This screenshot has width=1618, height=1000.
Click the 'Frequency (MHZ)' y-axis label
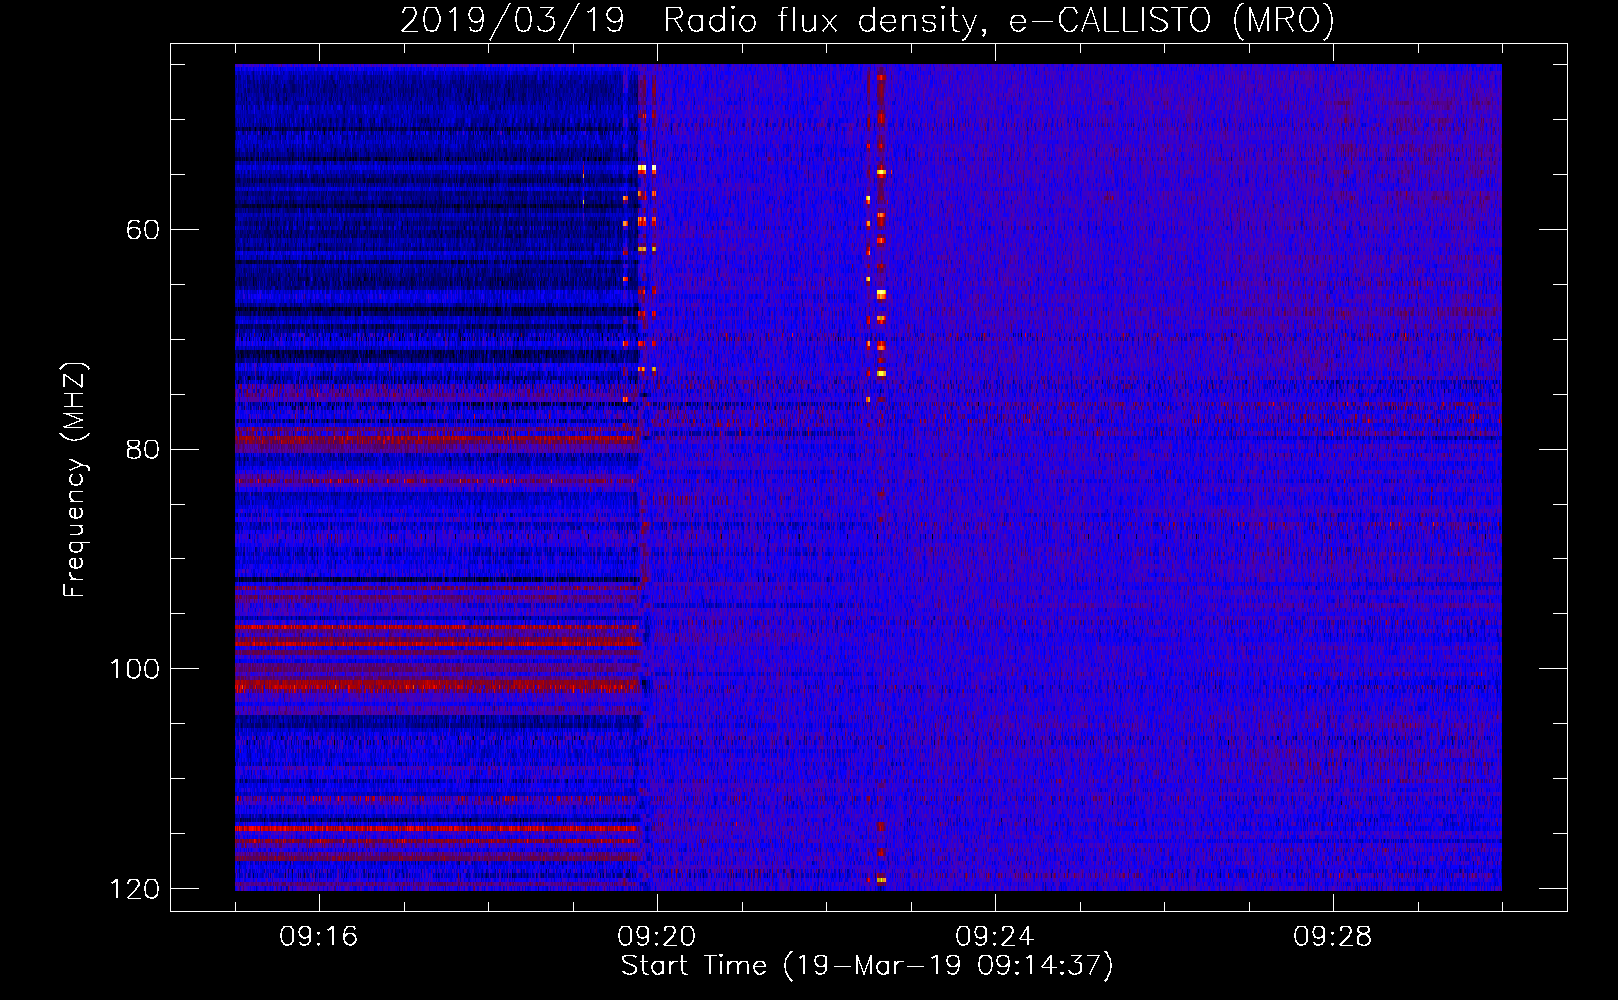pyautogui.click(x=75, y=480)
